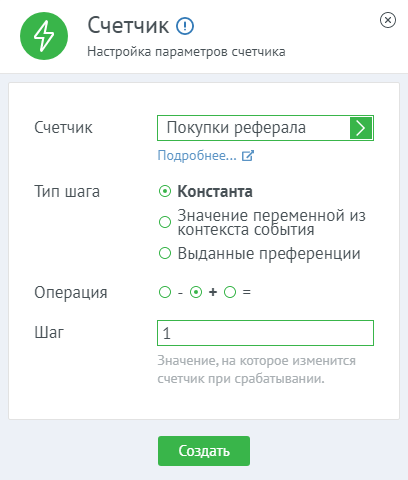Click the Создать button
408x480 pixels.
click(x=204, y=451)
